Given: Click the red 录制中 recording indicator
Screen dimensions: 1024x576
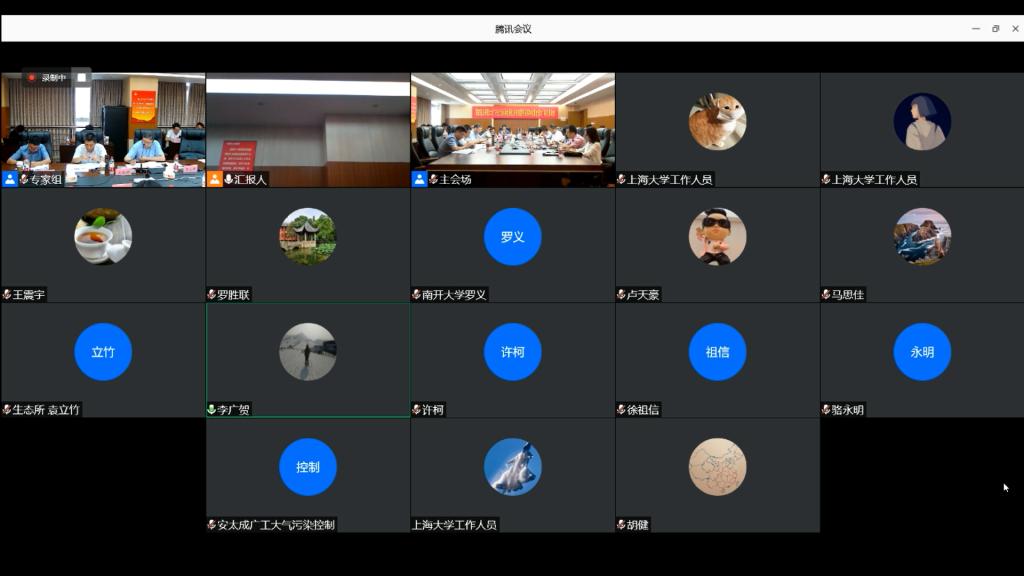Looking at the screenshot, I should tap(47, 77).
